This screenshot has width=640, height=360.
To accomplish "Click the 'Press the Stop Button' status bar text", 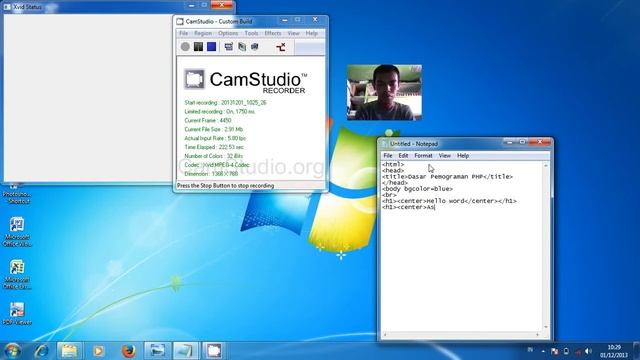I will (225, 186).
